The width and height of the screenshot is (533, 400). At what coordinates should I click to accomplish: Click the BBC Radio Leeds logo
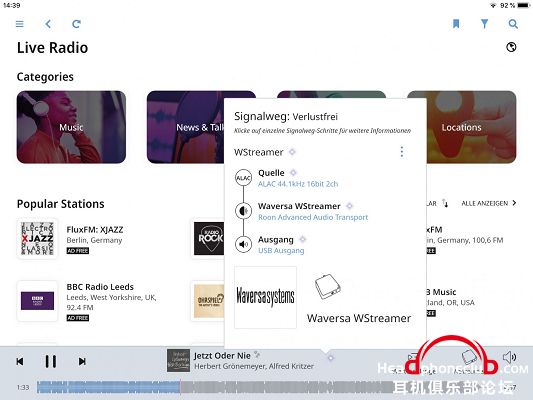click(x=37, y=301)
